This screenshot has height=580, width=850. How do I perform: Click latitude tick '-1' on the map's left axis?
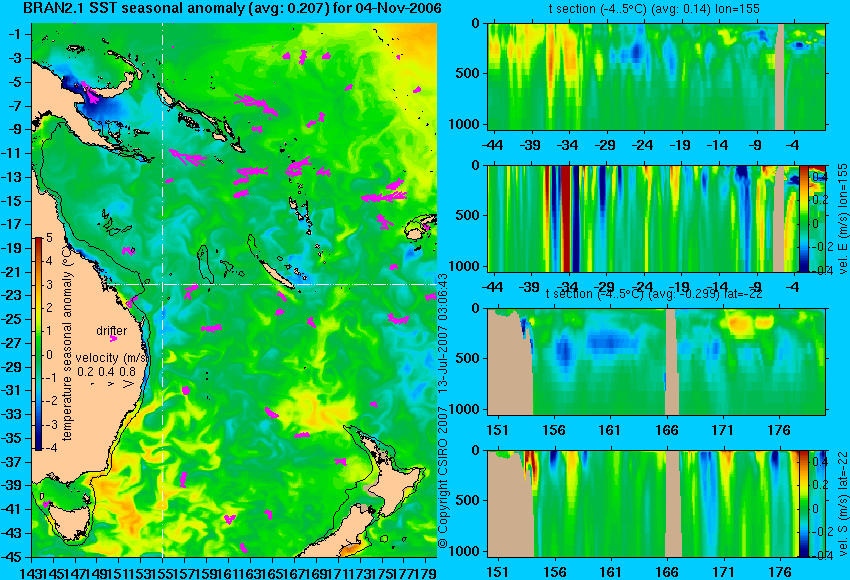14,34
